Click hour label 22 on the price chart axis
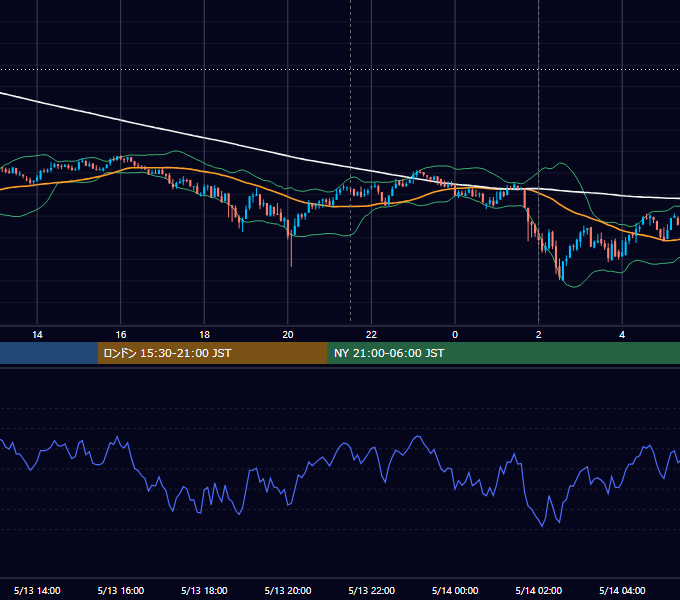 coord(372,335)
